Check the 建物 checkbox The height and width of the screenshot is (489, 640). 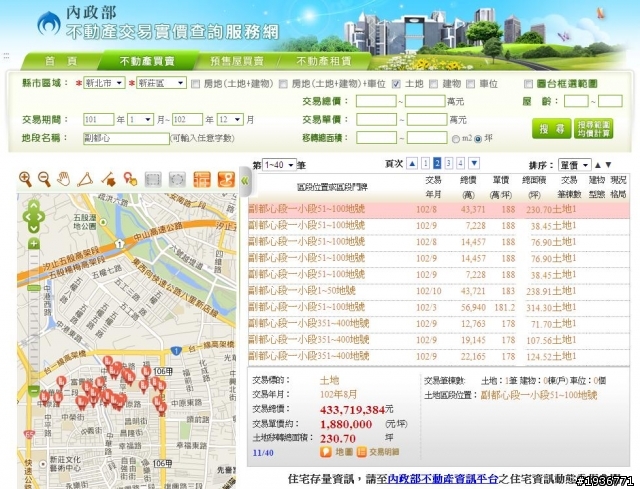coord(434,84)
